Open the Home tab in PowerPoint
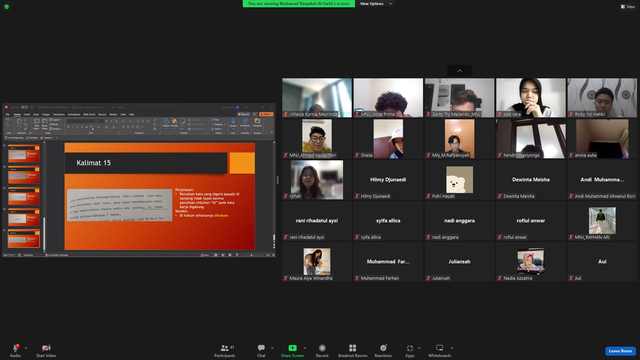640x360 pixels. (17, 114)
